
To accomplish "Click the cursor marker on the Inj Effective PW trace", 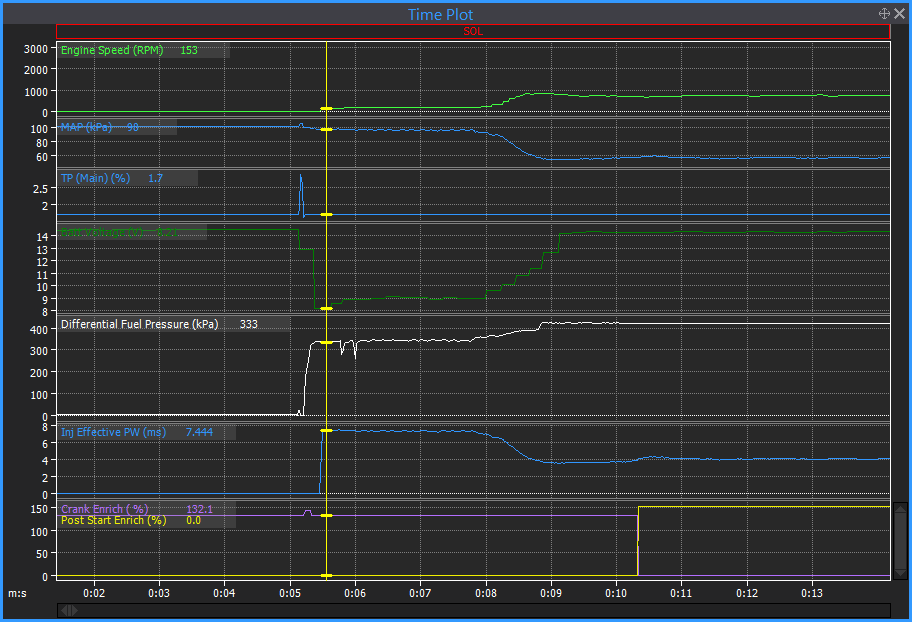I will coord(326,431).
